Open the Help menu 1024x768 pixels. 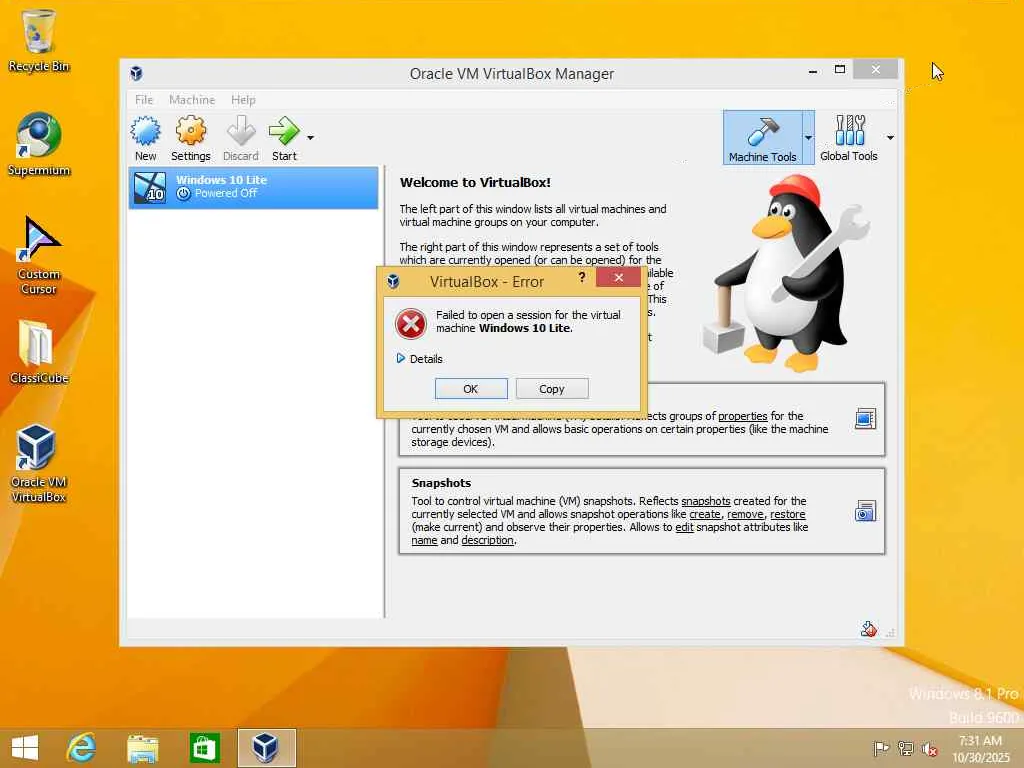[243, 100]
